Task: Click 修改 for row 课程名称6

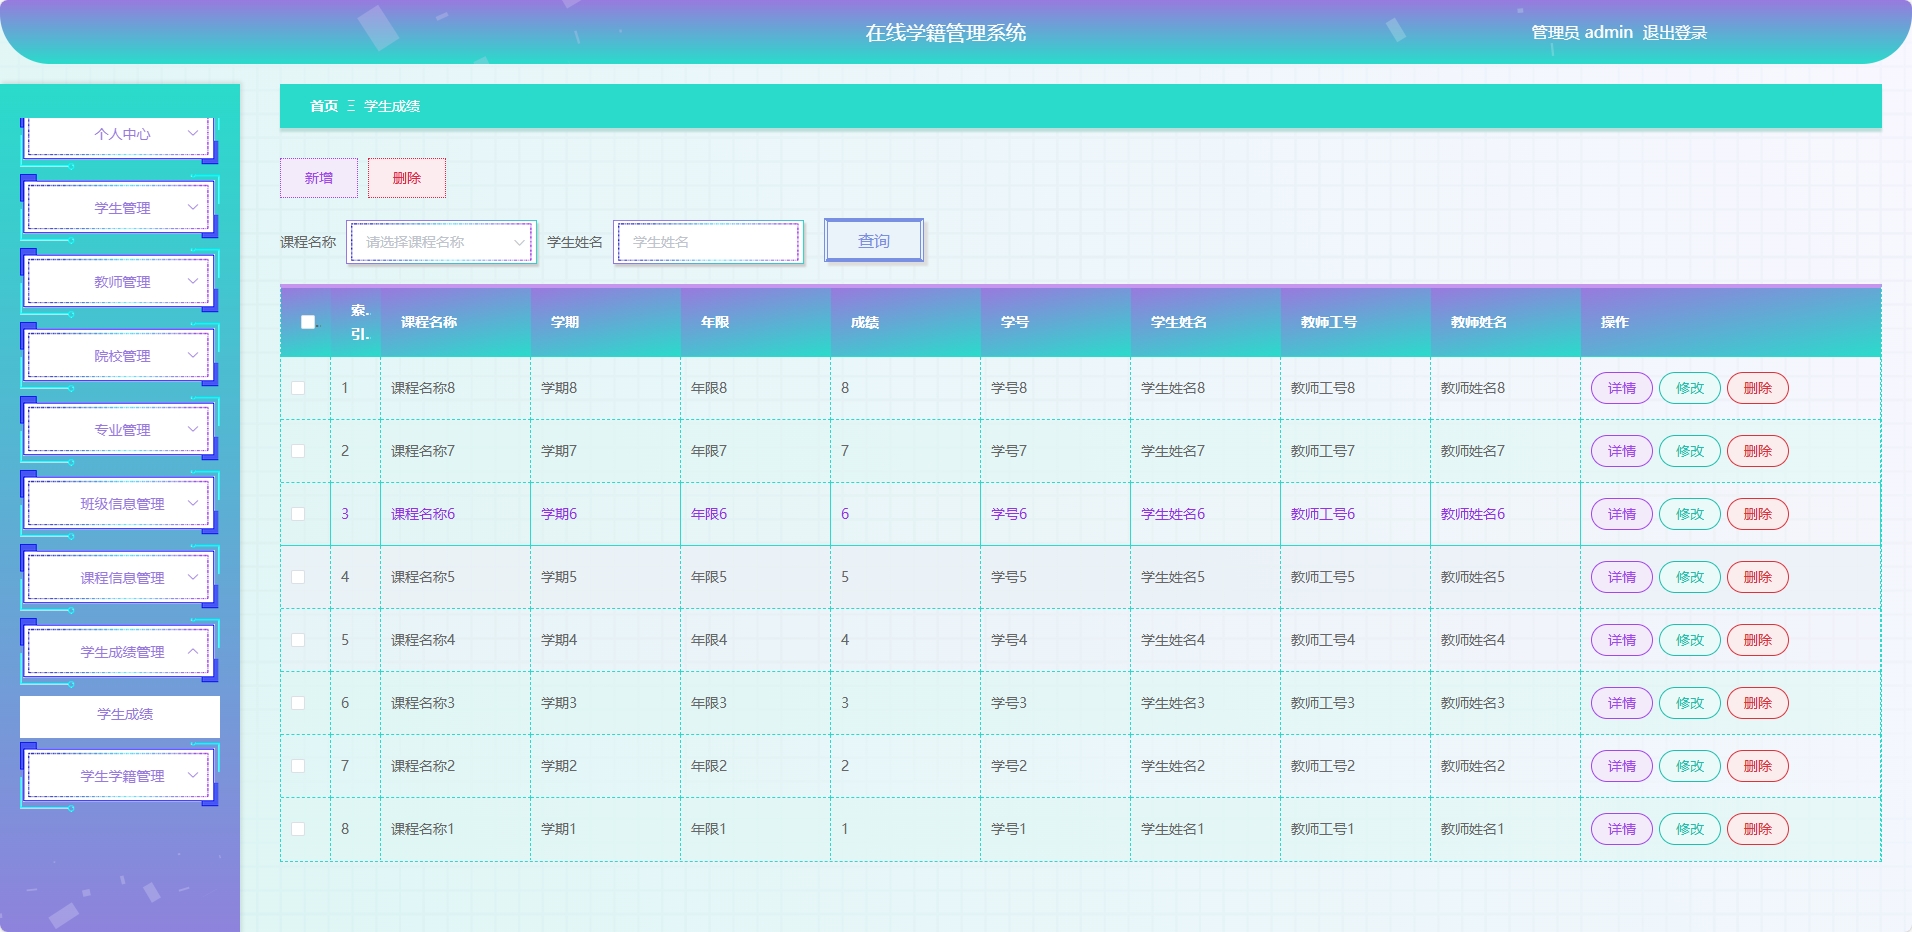Action: (1690, 514)
